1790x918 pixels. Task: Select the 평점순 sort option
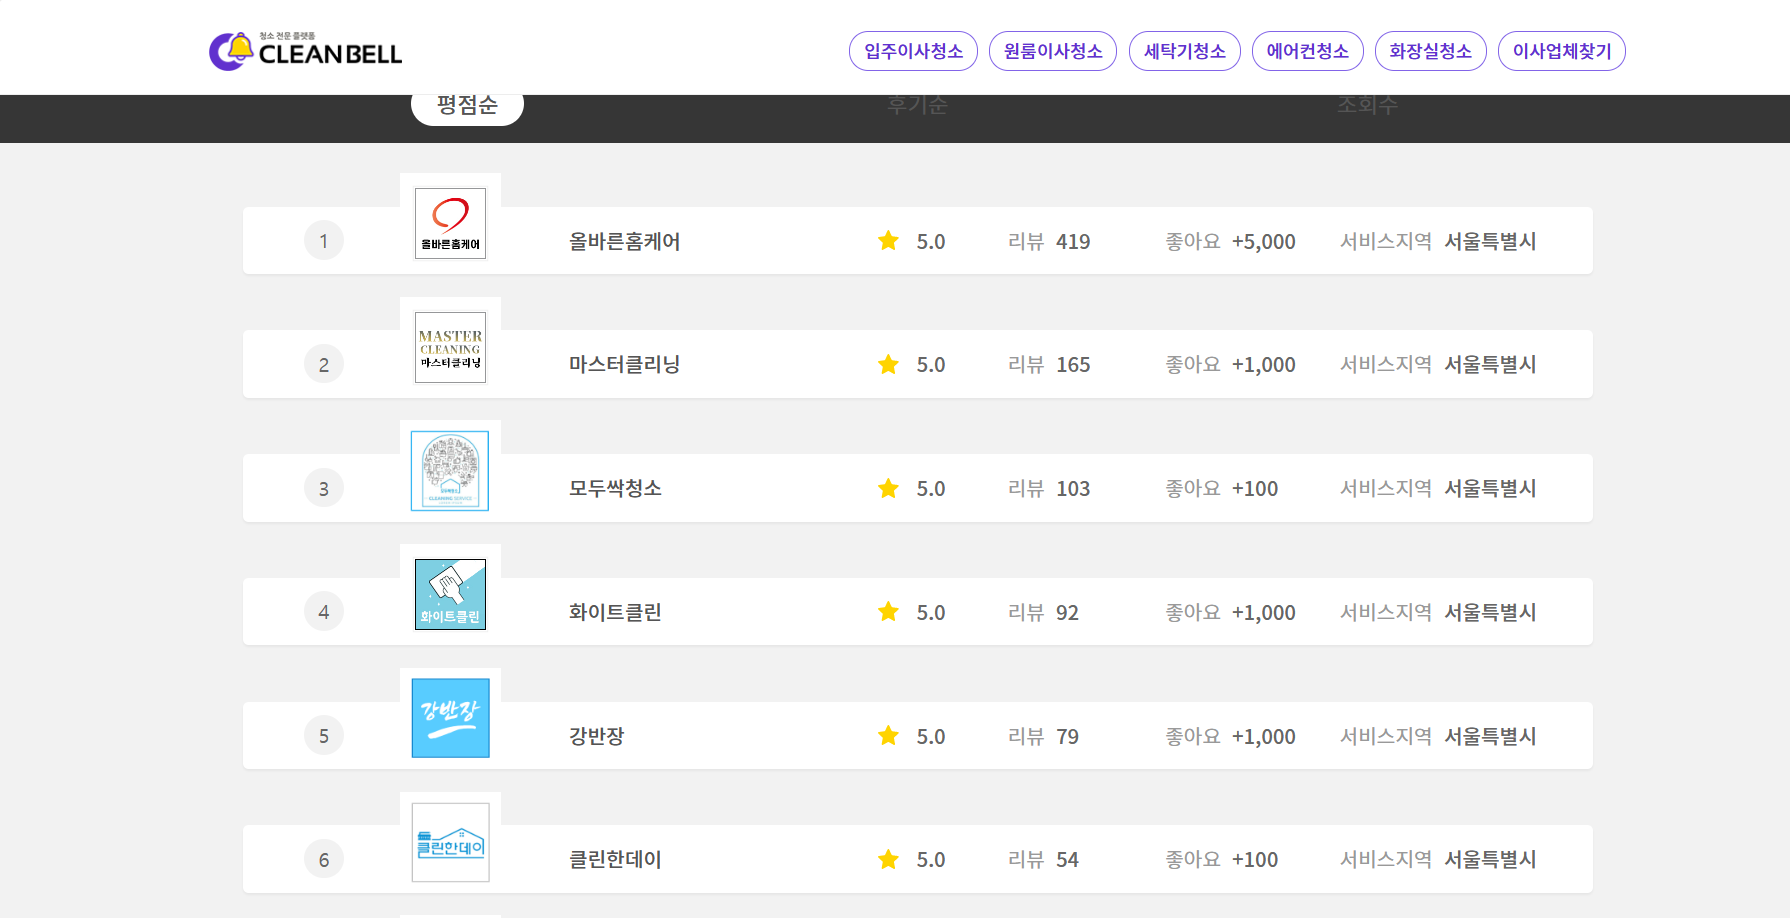(467, 105)
